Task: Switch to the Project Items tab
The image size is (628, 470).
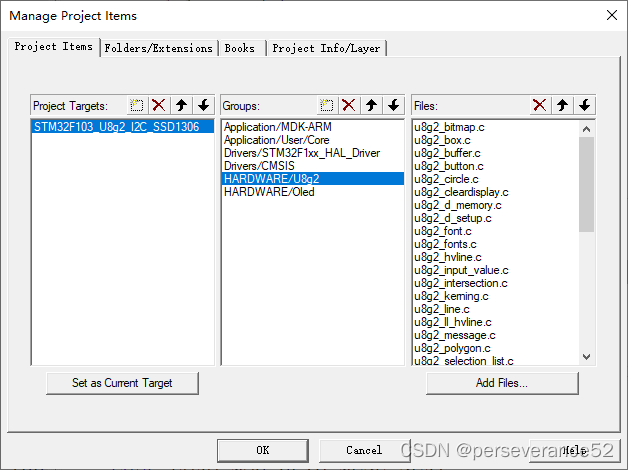Action: (x=54, y=47)
